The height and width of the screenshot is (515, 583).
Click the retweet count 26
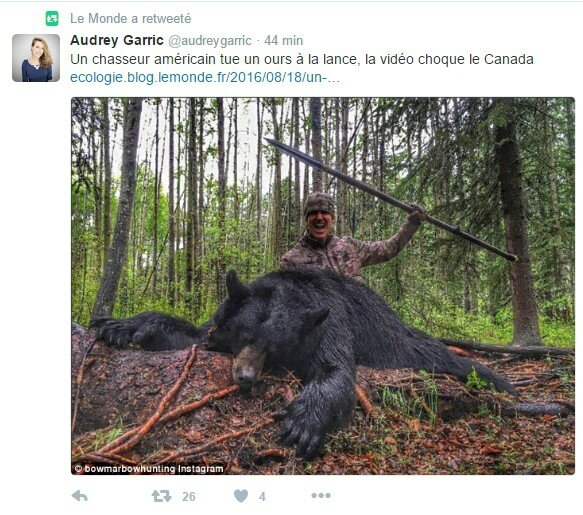[x=189, y=496]
